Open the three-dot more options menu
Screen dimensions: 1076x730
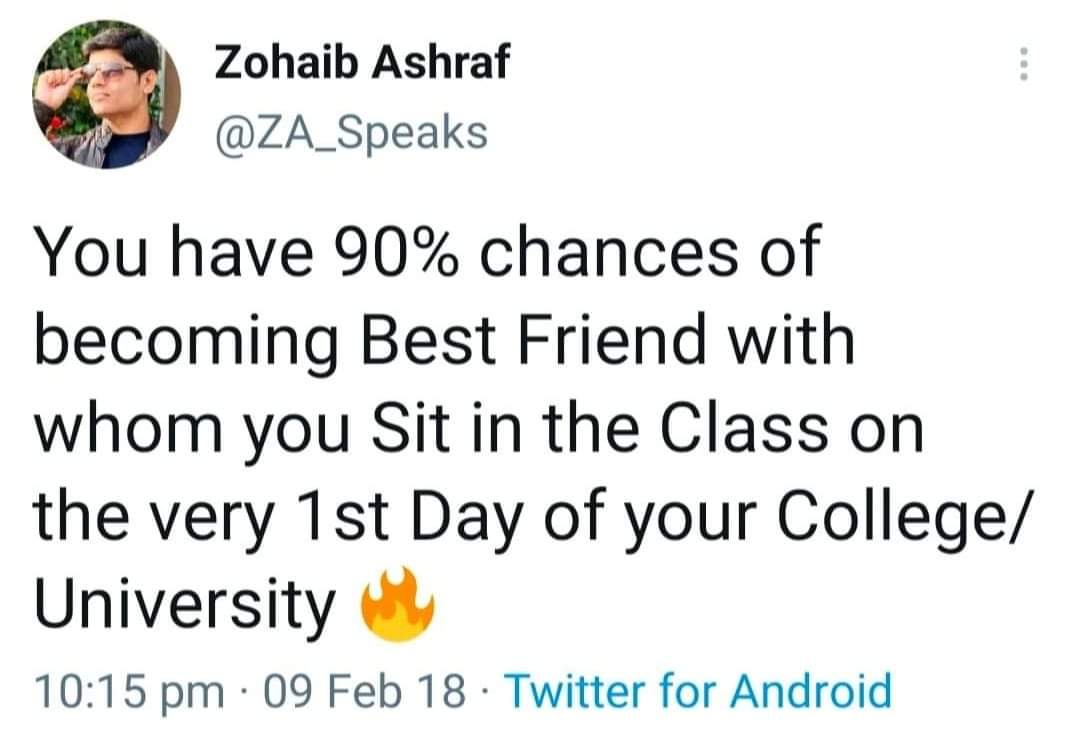(x=1023, y=64)
